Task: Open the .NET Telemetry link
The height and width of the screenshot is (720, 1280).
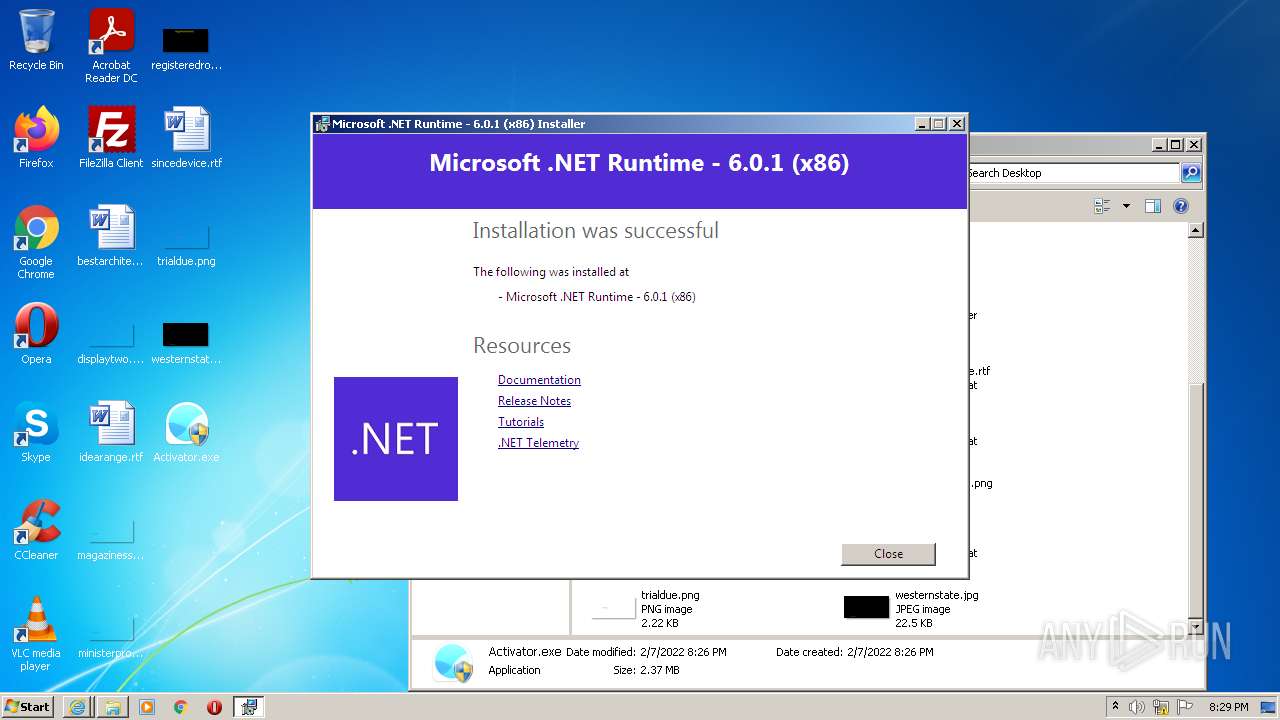Action: 538,443
